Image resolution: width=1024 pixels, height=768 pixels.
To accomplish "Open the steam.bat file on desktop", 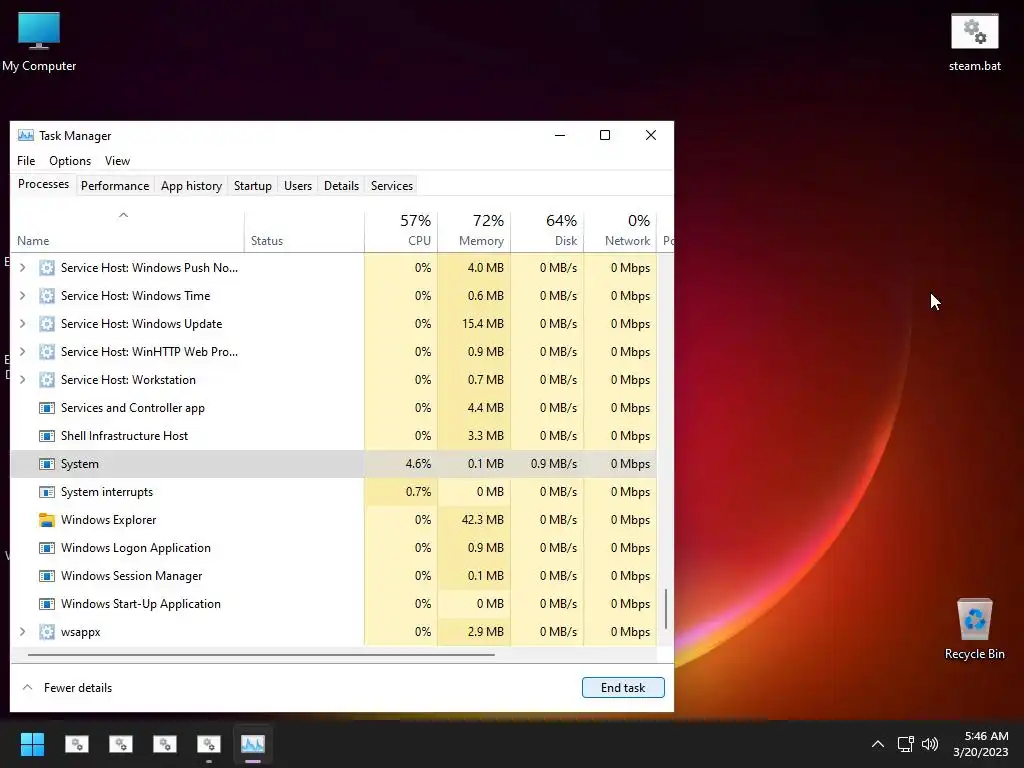I will click(x=974, y=41).
